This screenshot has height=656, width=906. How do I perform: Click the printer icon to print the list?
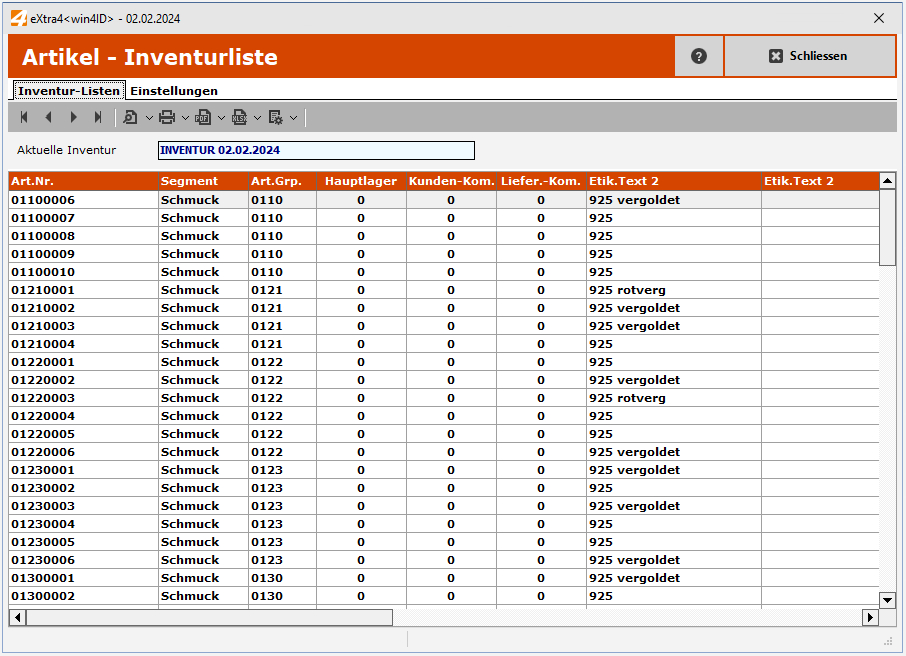point(166,117)
